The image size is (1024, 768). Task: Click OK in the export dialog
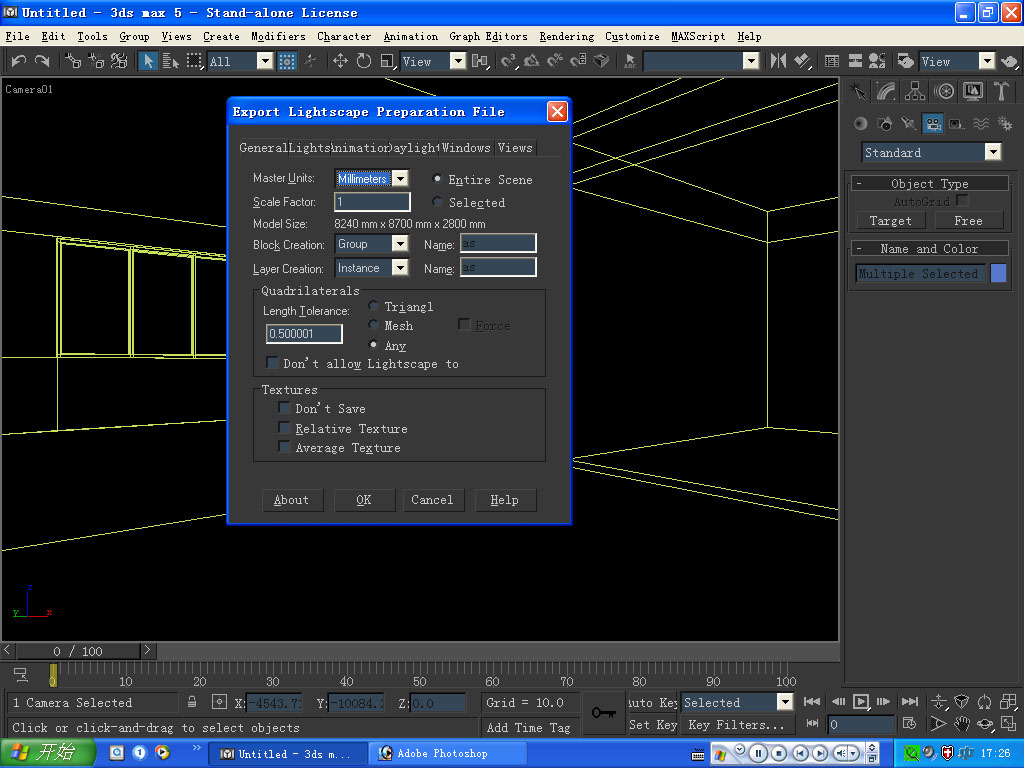[x=364, y=500]
